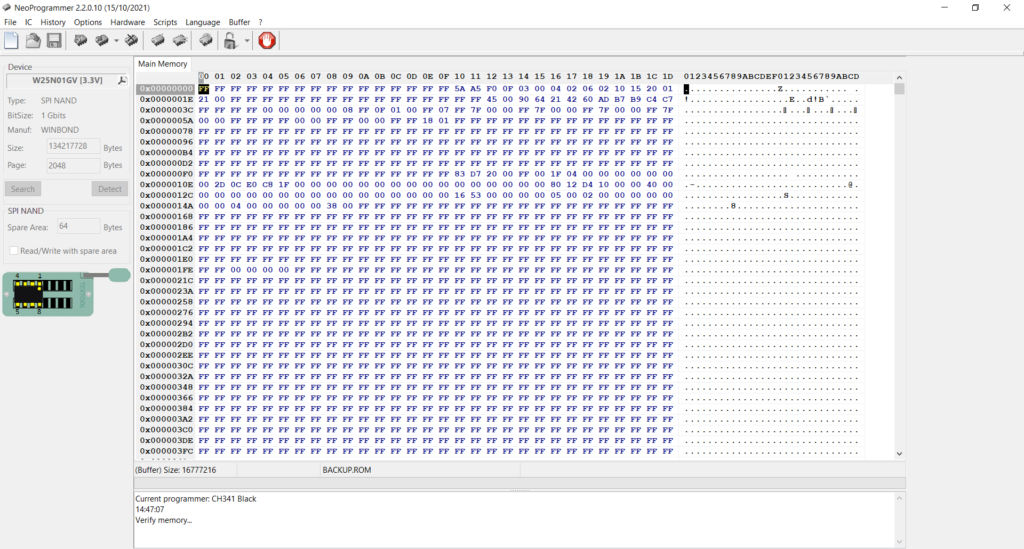Open the Hardware menu
Image resolution: width=1024 pixels, height=549 pixels.
click(127, 21)
